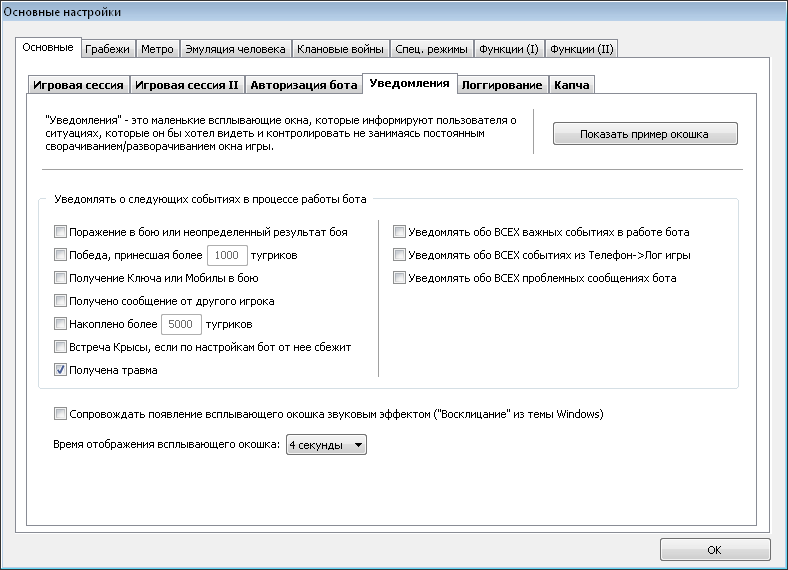This screenshot has width=788, height=570.
Task: Confirm settings with the OK button
Action: pyautogui.click(x=715, y=550)
